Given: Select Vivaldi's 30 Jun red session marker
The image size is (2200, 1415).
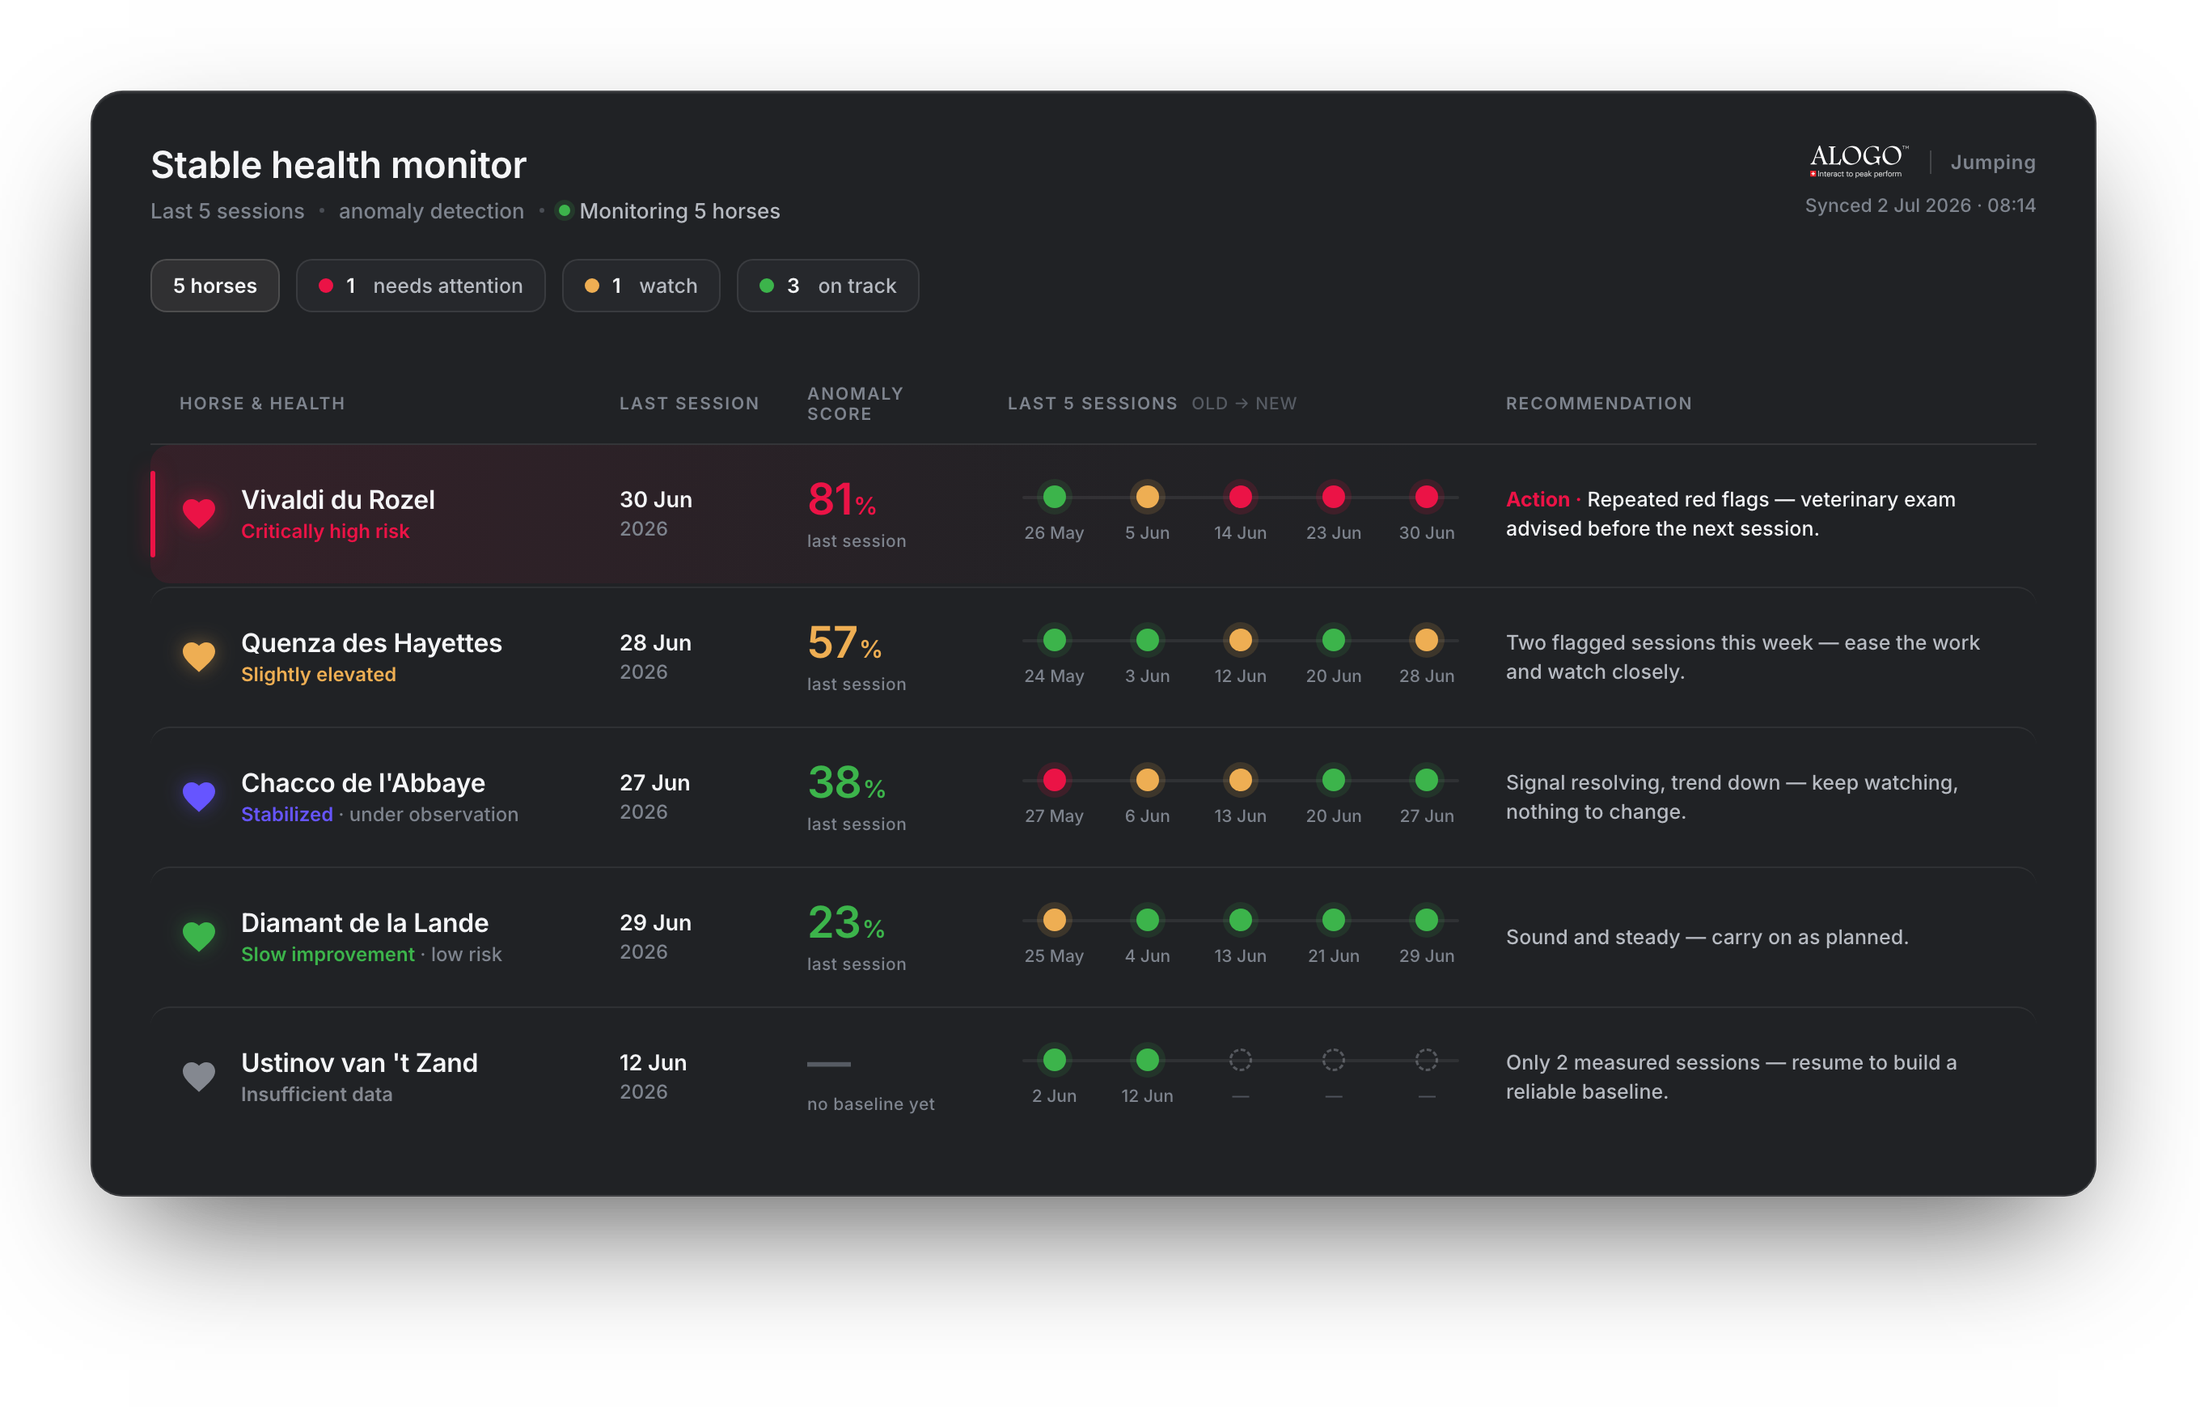Looking at the screenshot, I should [x=1426, y=497].
